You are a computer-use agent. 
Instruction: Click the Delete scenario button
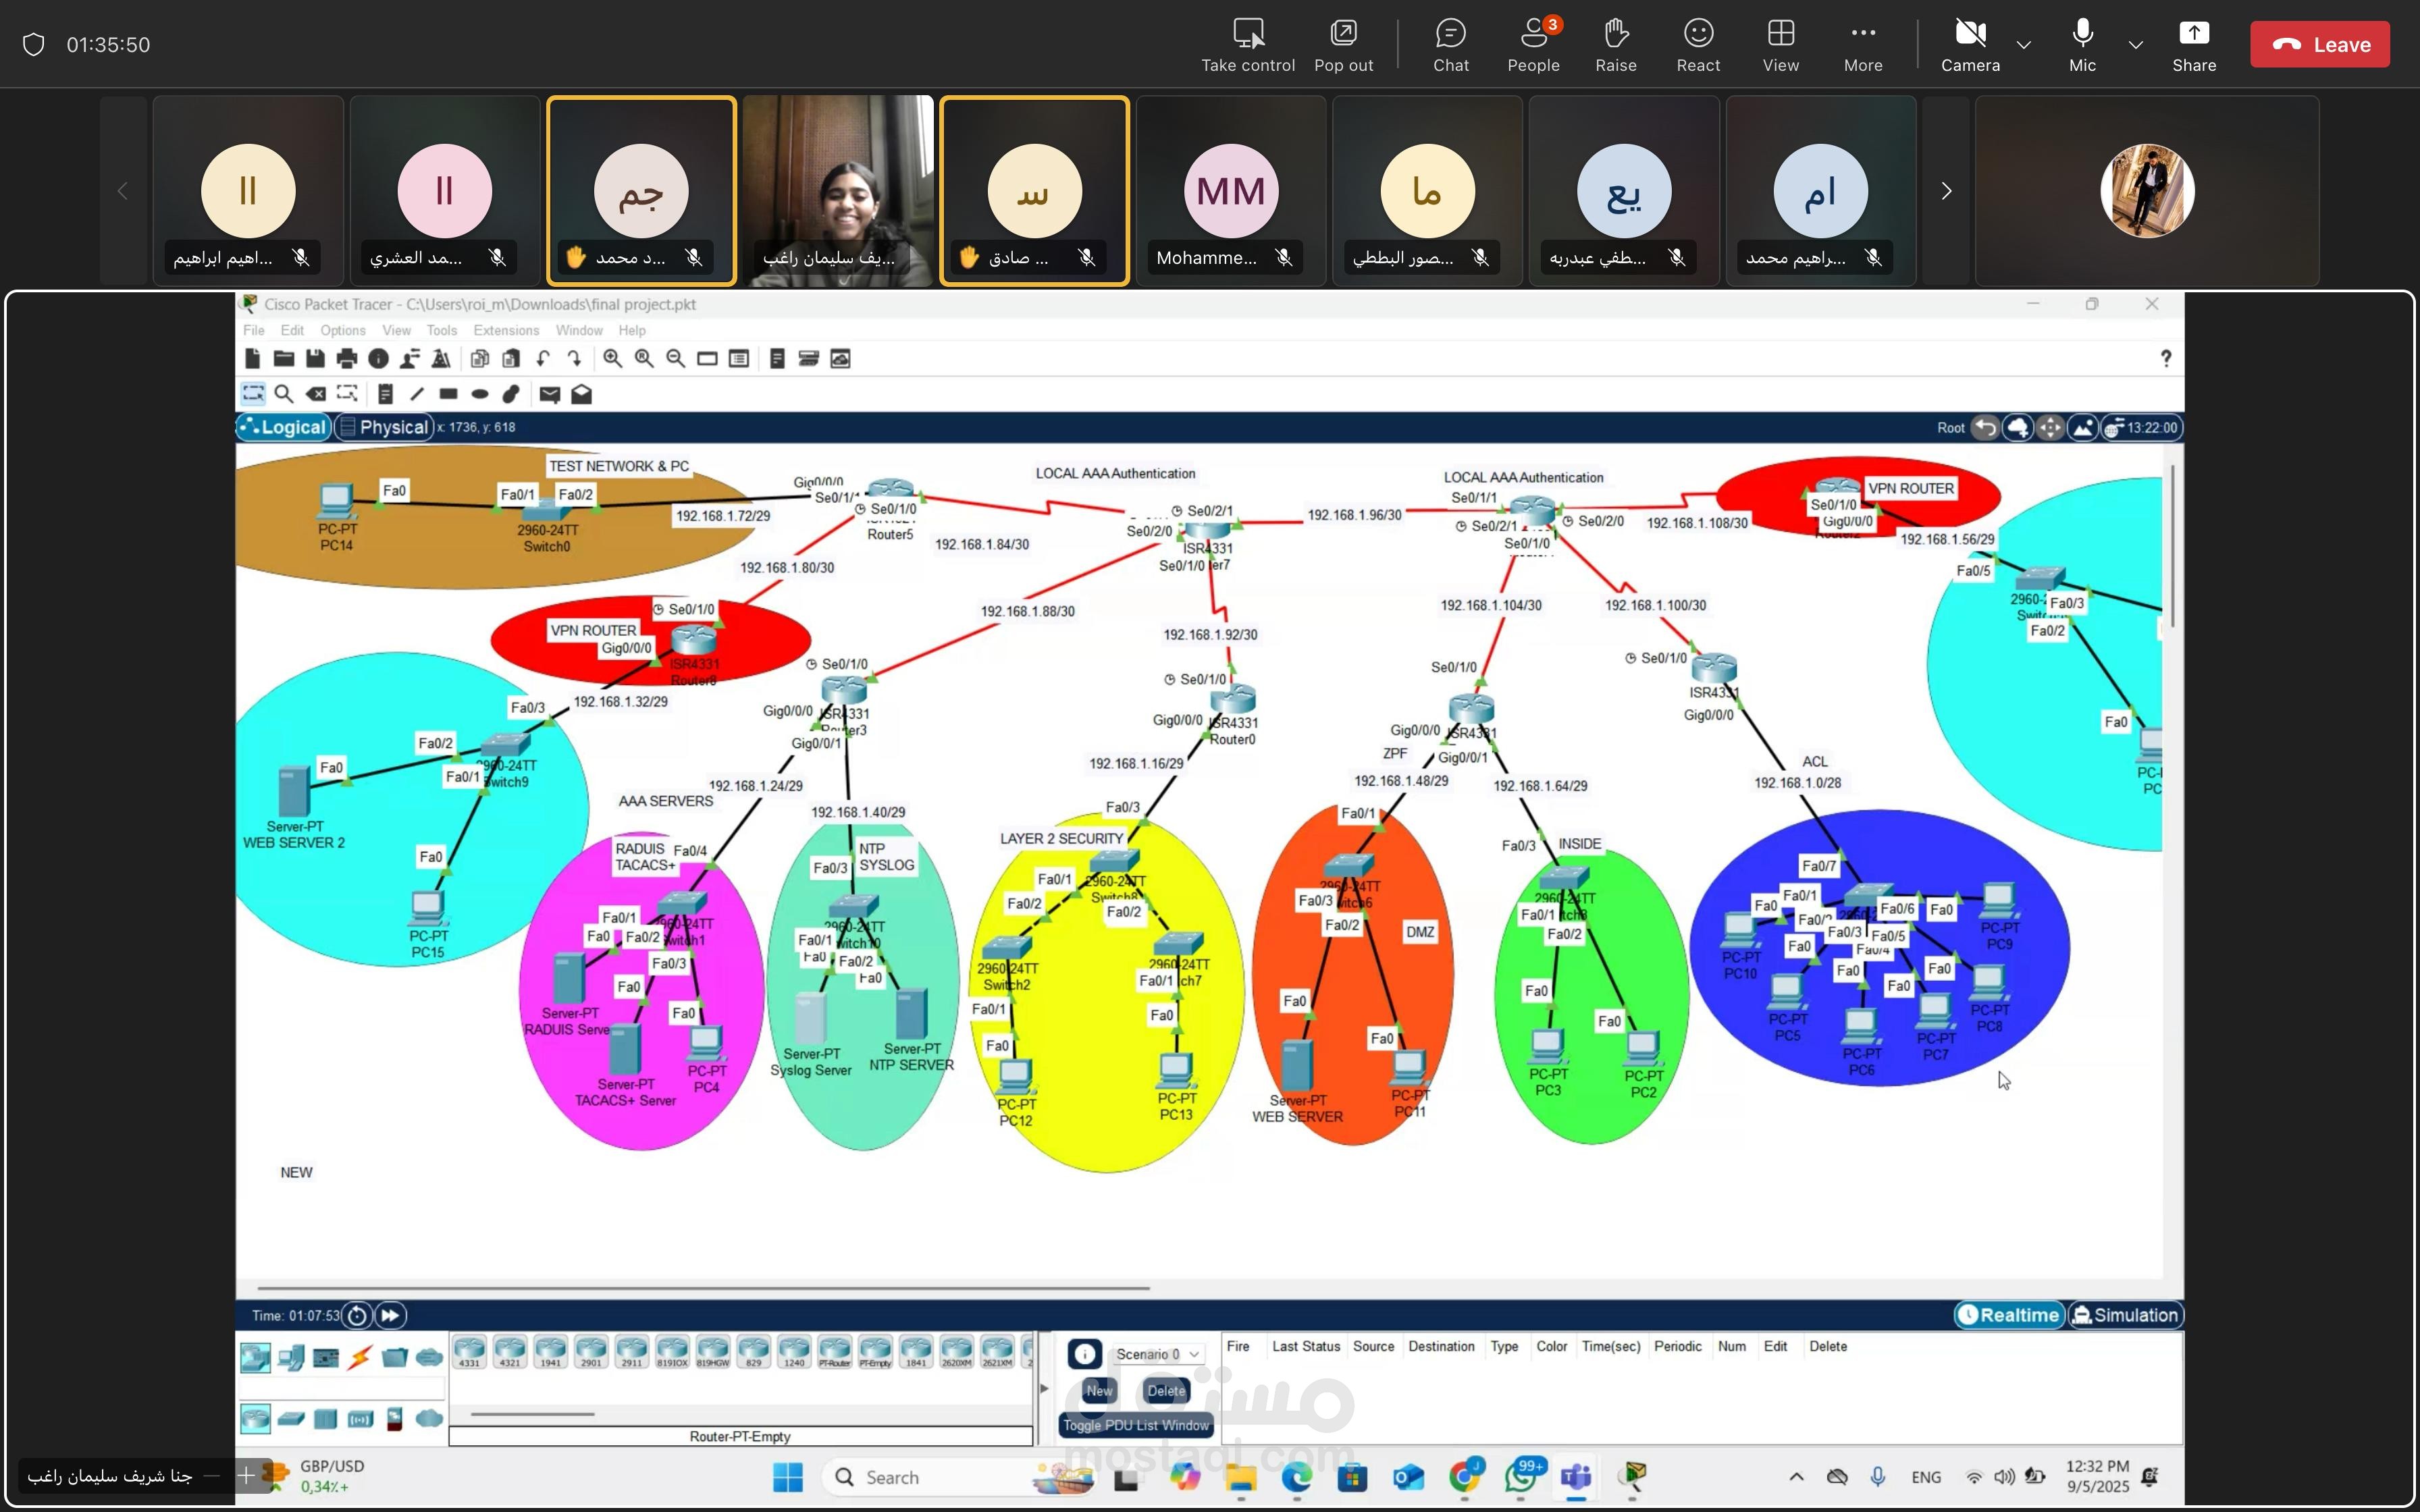(1166, 1390)
